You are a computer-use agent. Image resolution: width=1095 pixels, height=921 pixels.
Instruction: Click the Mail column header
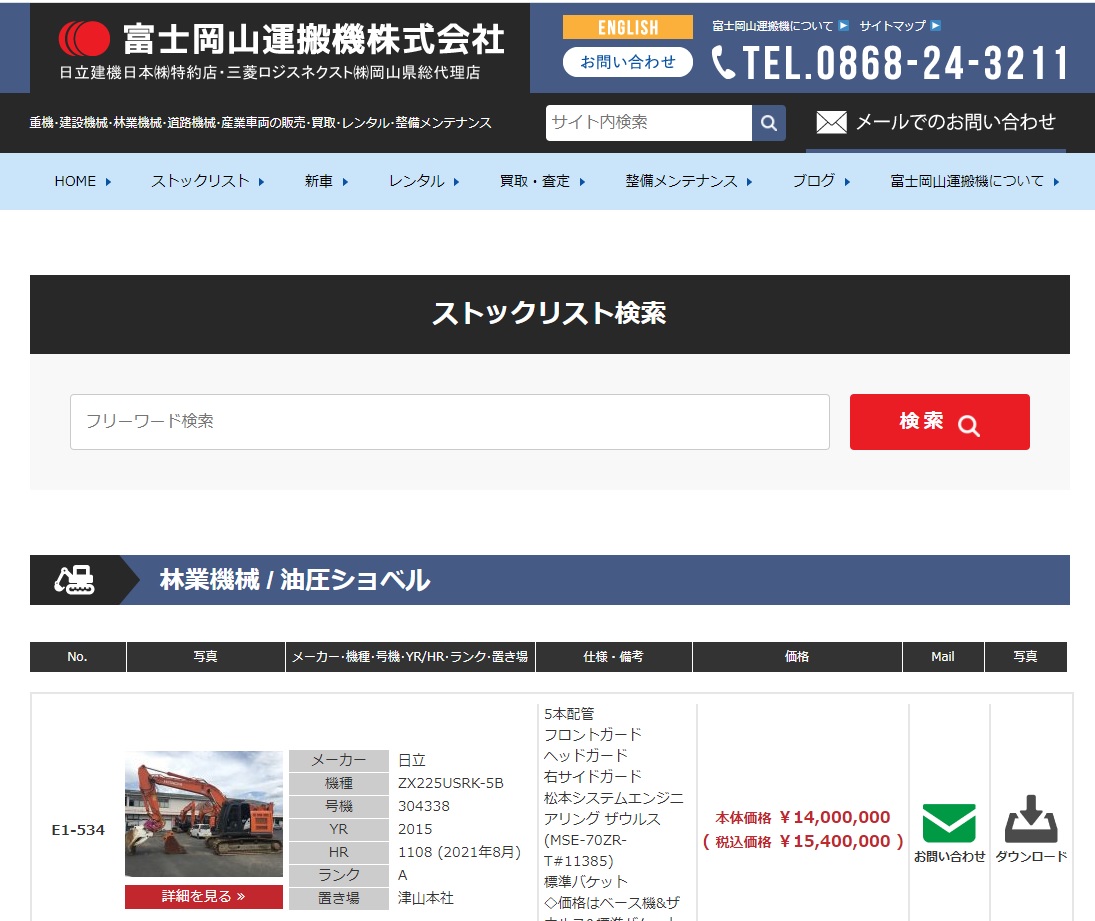(943, 657)
